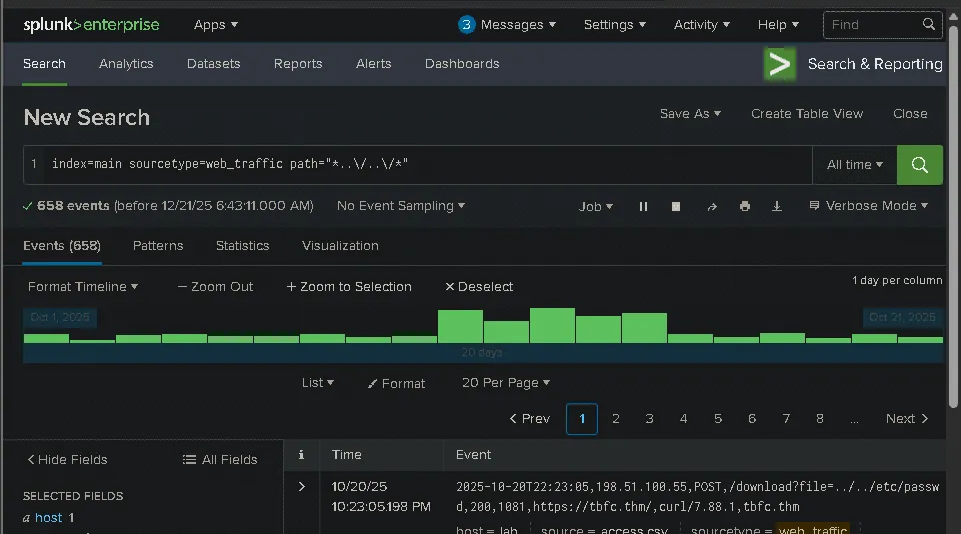Open the All time range picker

(854, 165)
